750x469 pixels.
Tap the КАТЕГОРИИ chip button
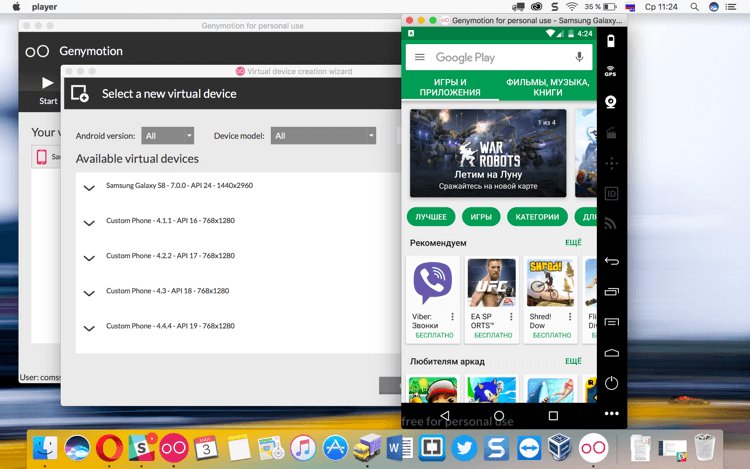click(537, 217)
